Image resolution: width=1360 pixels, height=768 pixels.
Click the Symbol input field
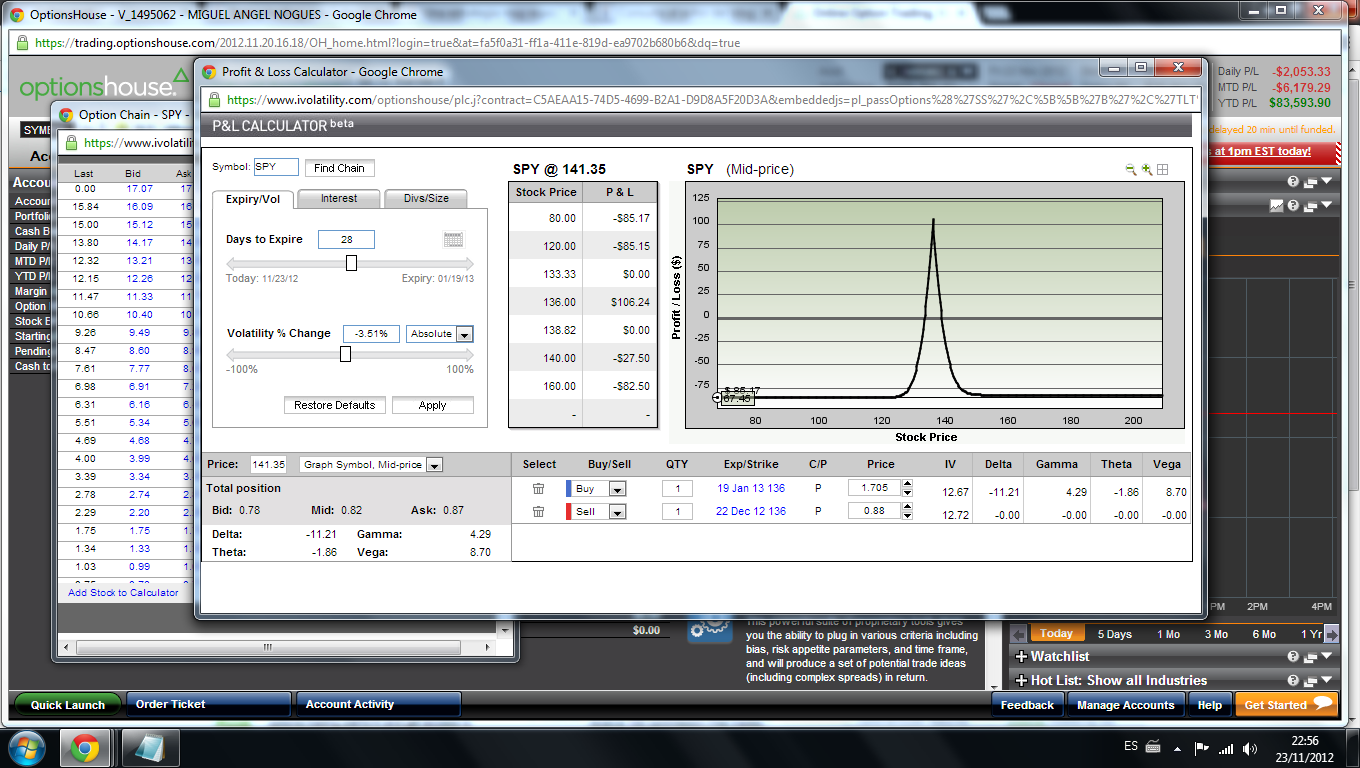(276, 167)
